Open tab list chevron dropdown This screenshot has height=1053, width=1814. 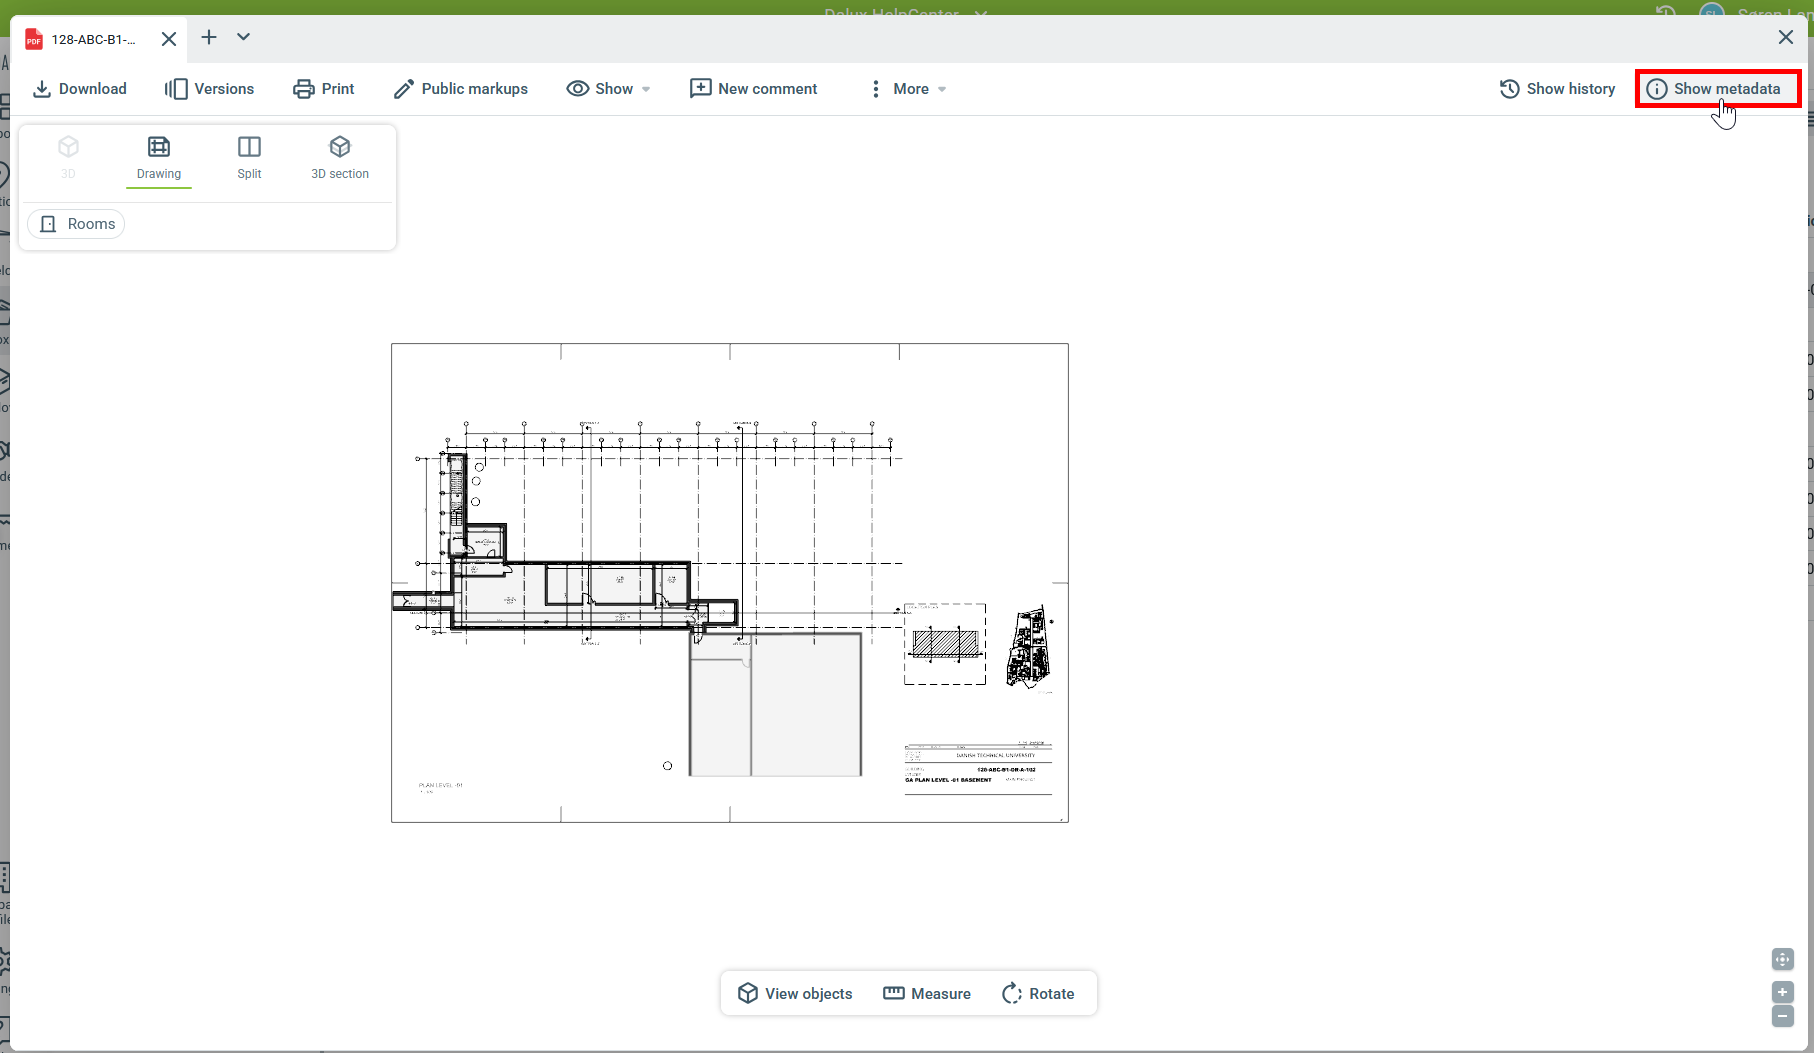[x=243, y=37]
